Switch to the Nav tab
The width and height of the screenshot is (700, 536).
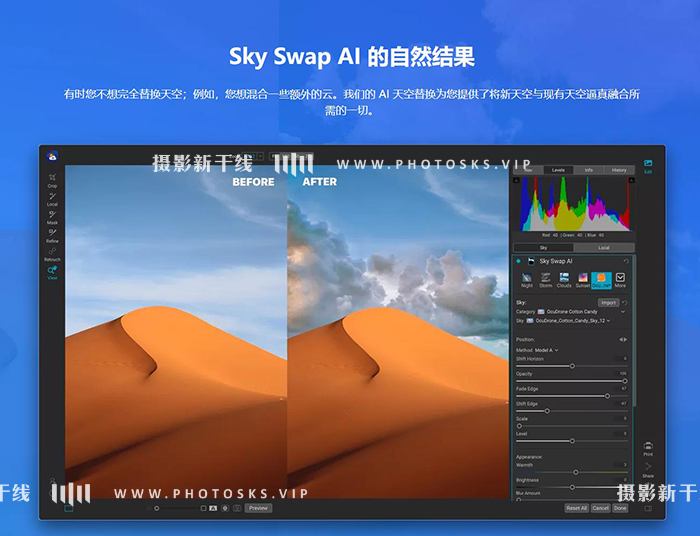528,170
